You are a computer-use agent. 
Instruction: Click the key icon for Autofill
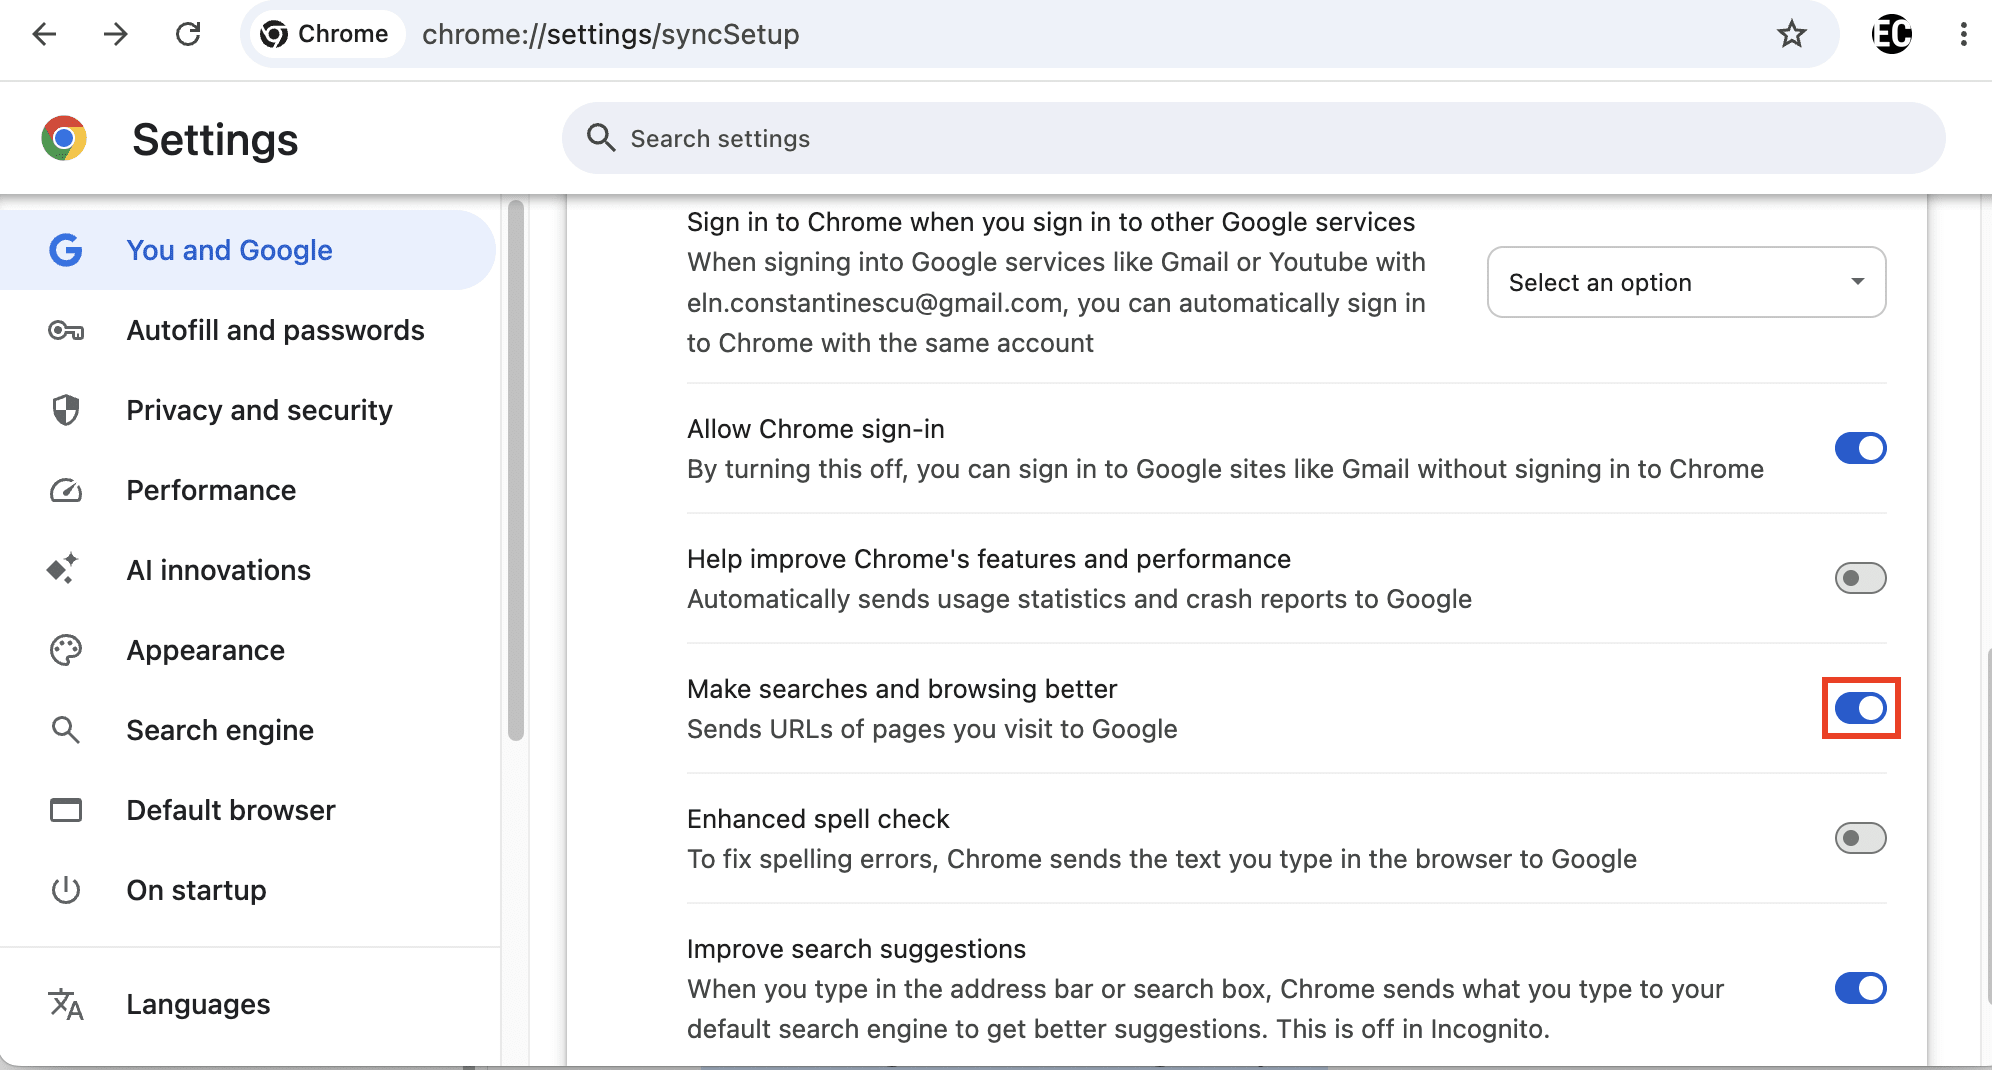[66, 330]
